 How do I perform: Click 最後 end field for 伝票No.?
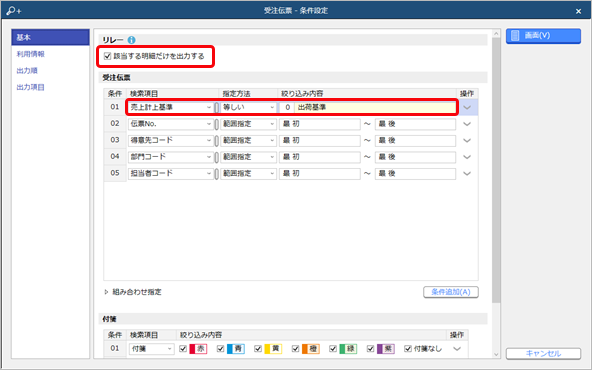point(415,124)
